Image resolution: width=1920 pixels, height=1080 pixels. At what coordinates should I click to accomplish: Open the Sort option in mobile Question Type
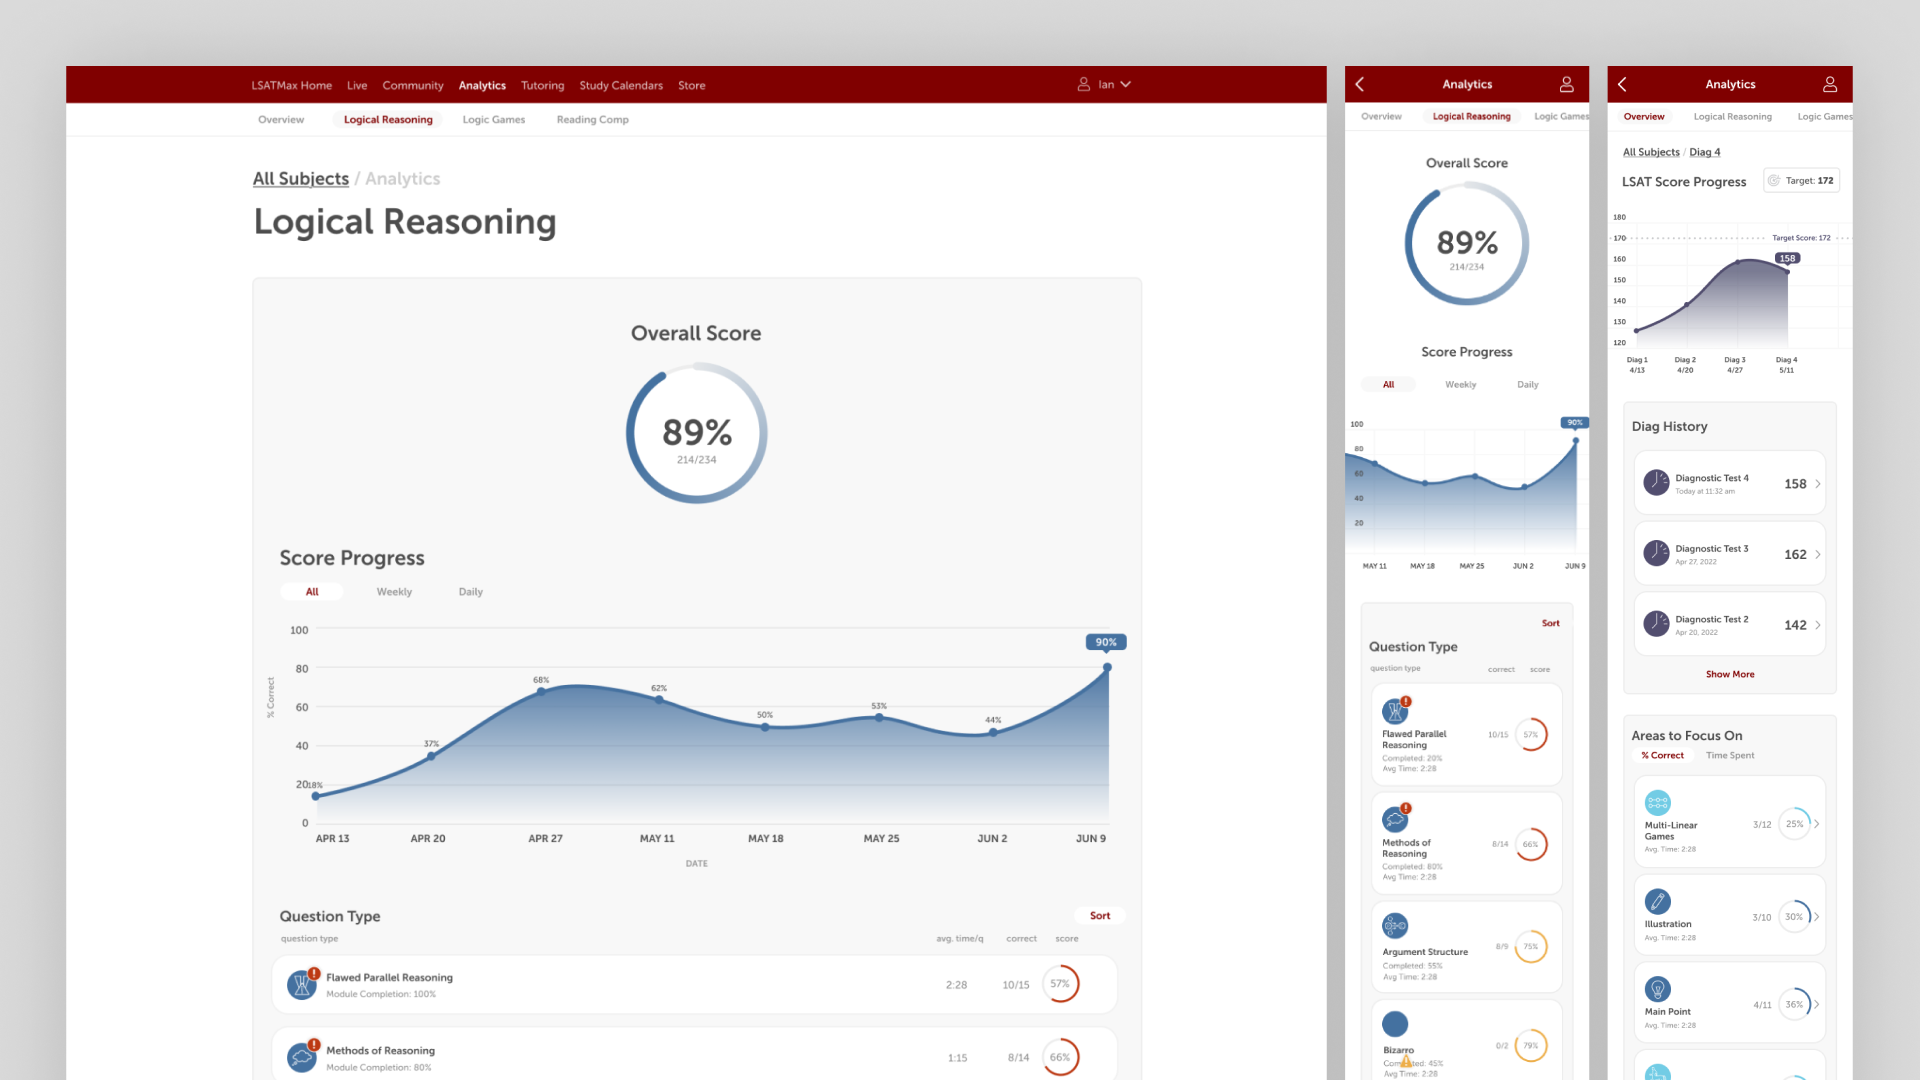click(x=1550, y=623)
